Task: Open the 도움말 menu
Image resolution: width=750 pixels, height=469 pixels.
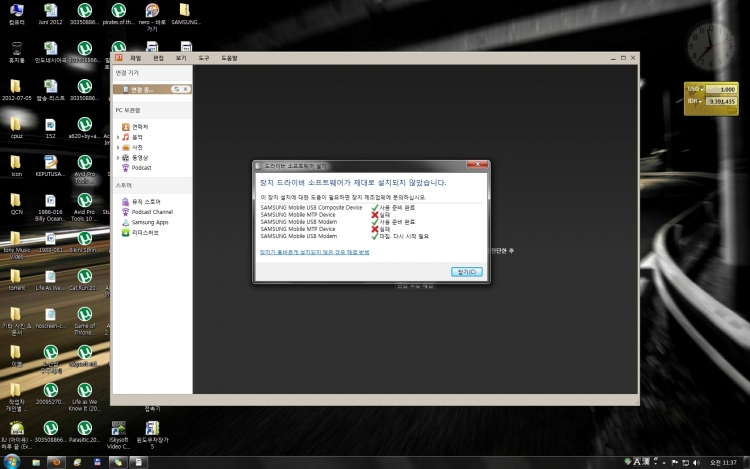Action: coord(229,59)
